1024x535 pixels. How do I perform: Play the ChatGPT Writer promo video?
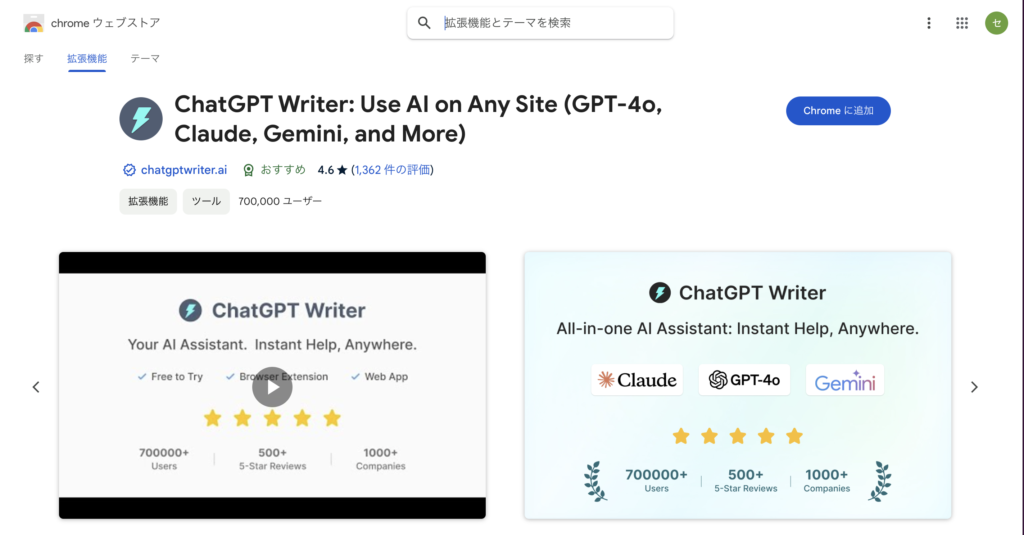(272, 386)
